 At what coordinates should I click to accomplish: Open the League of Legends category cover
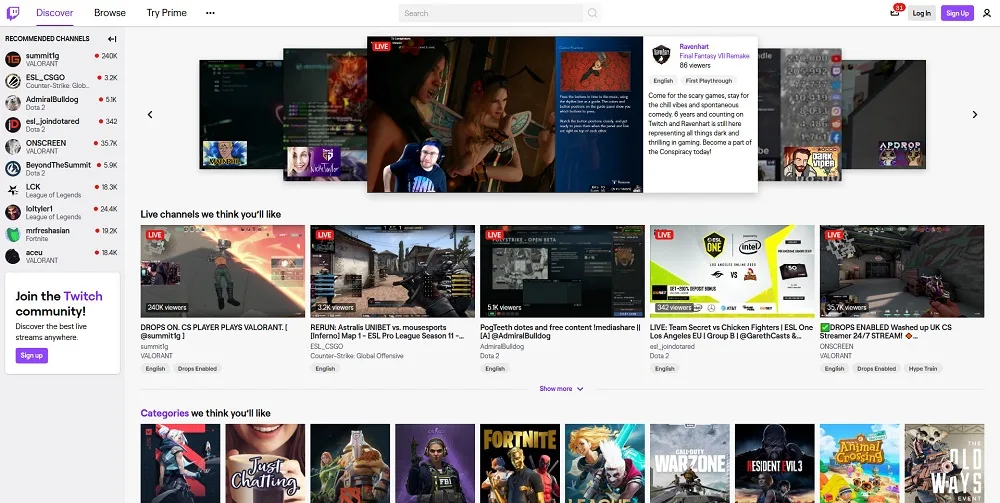[605, 463]
